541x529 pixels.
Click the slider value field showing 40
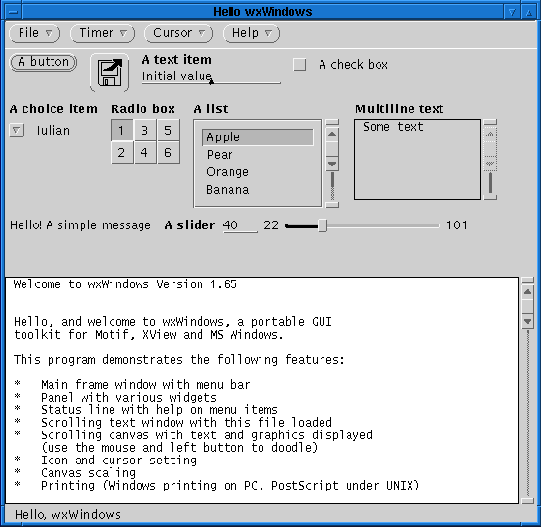pos(240,225)
